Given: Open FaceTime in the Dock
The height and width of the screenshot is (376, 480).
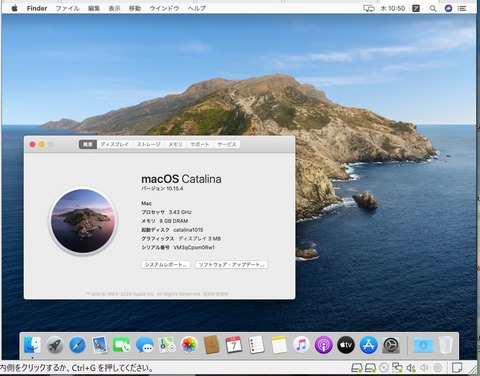Looking at the screenshot, I should point(122,345).
